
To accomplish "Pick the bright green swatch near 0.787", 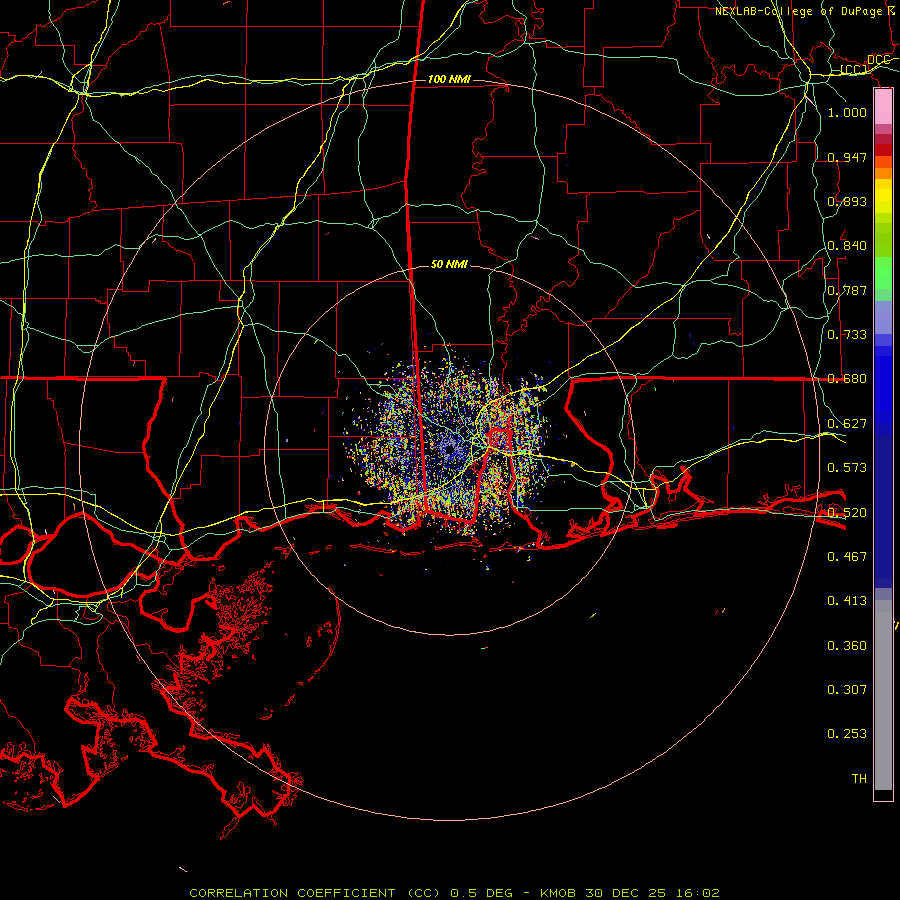I will 883,273.
